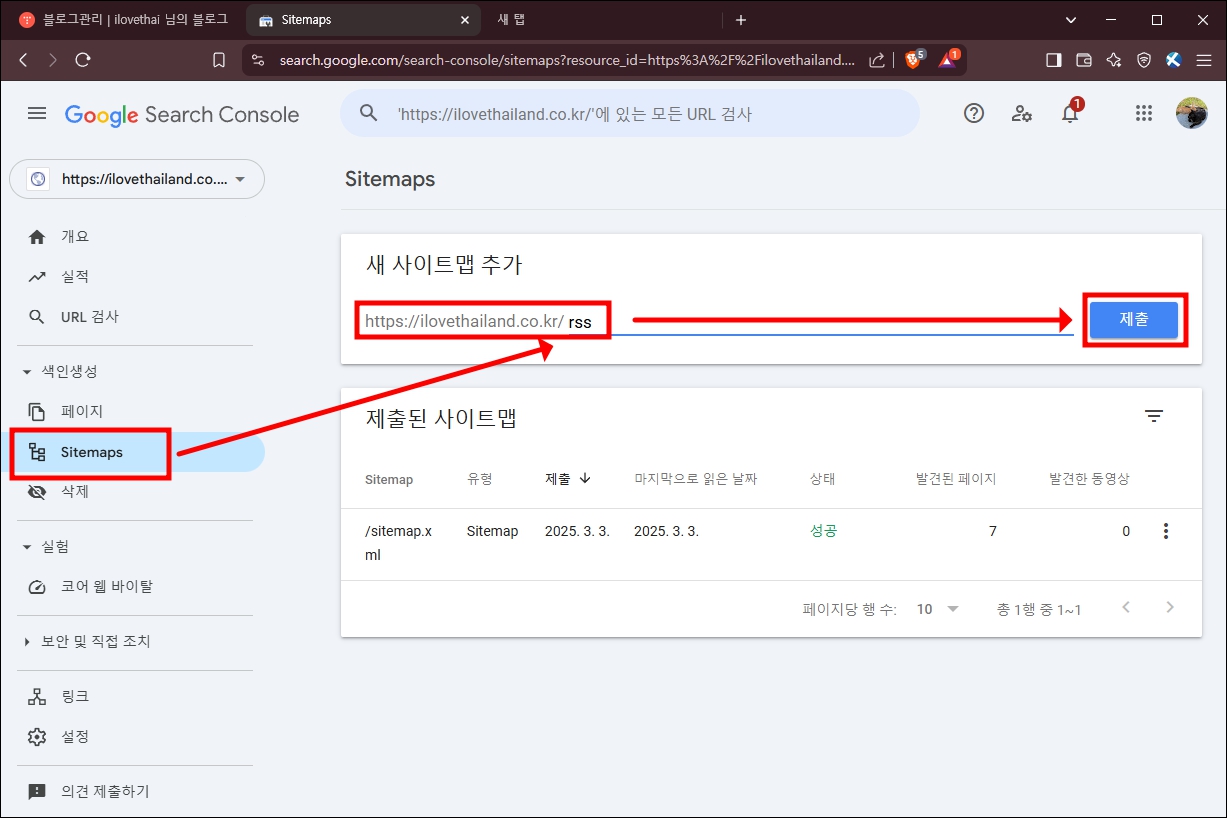Open Brave Shields icon
The width and height of the screenshot is (1227, 818).
914,59
